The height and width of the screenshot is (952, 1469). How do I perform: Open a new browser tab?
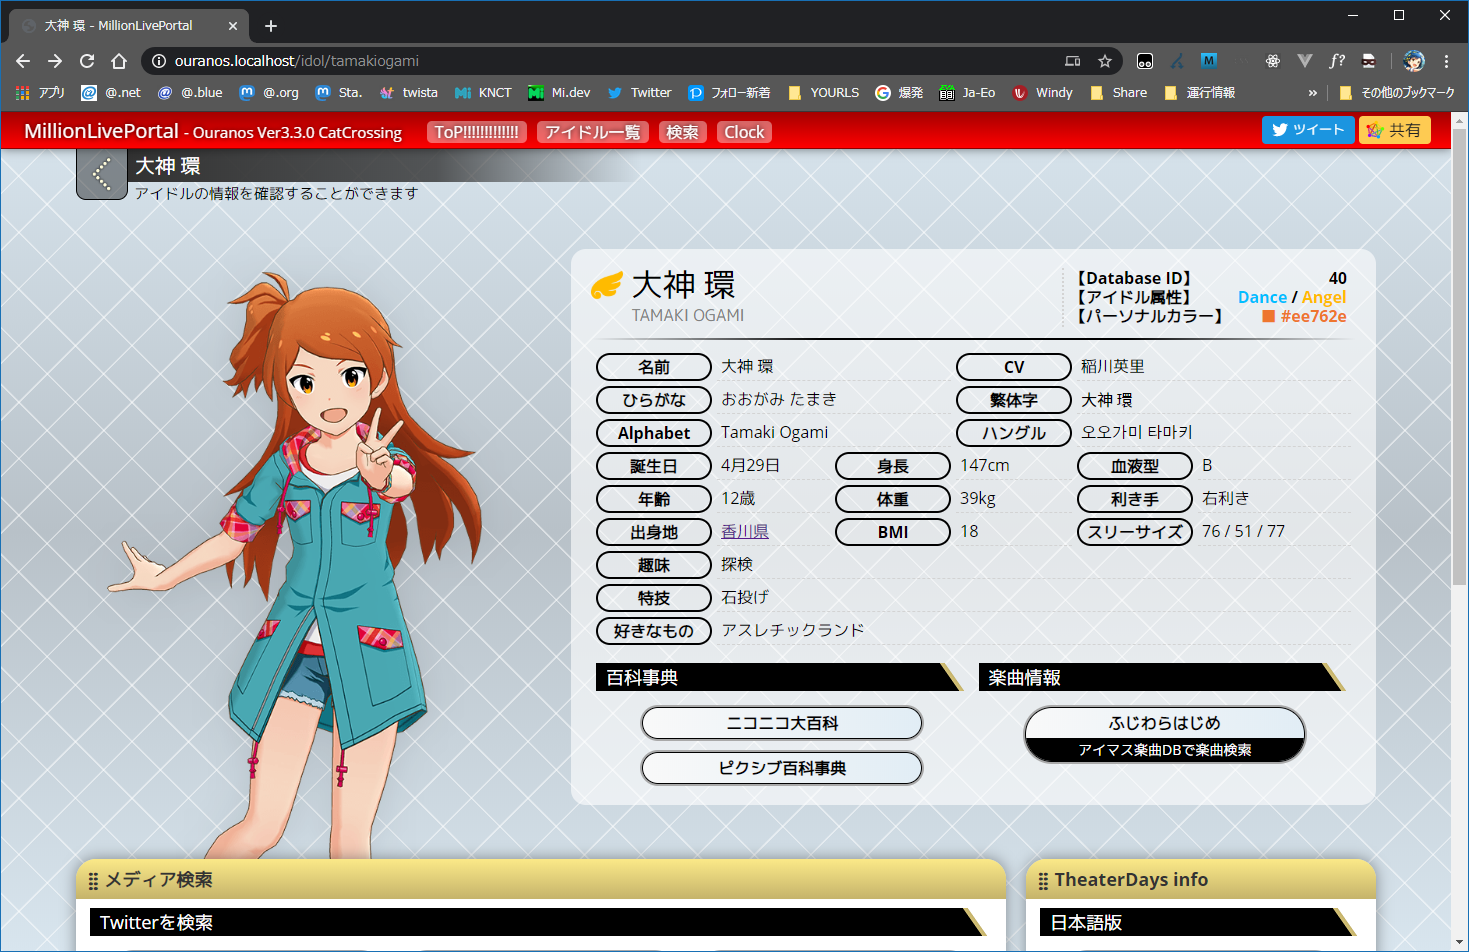coord(271,26)
